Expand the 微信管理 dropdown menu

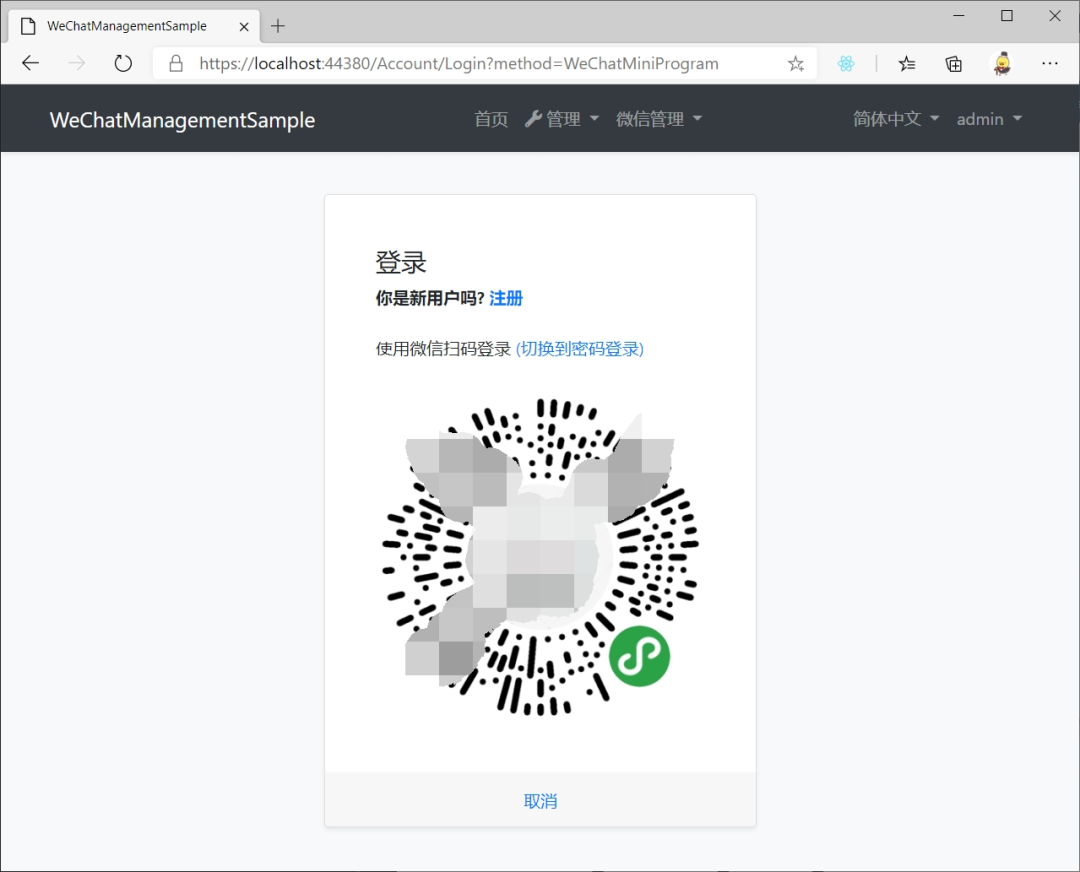click(x=658, y=119)
